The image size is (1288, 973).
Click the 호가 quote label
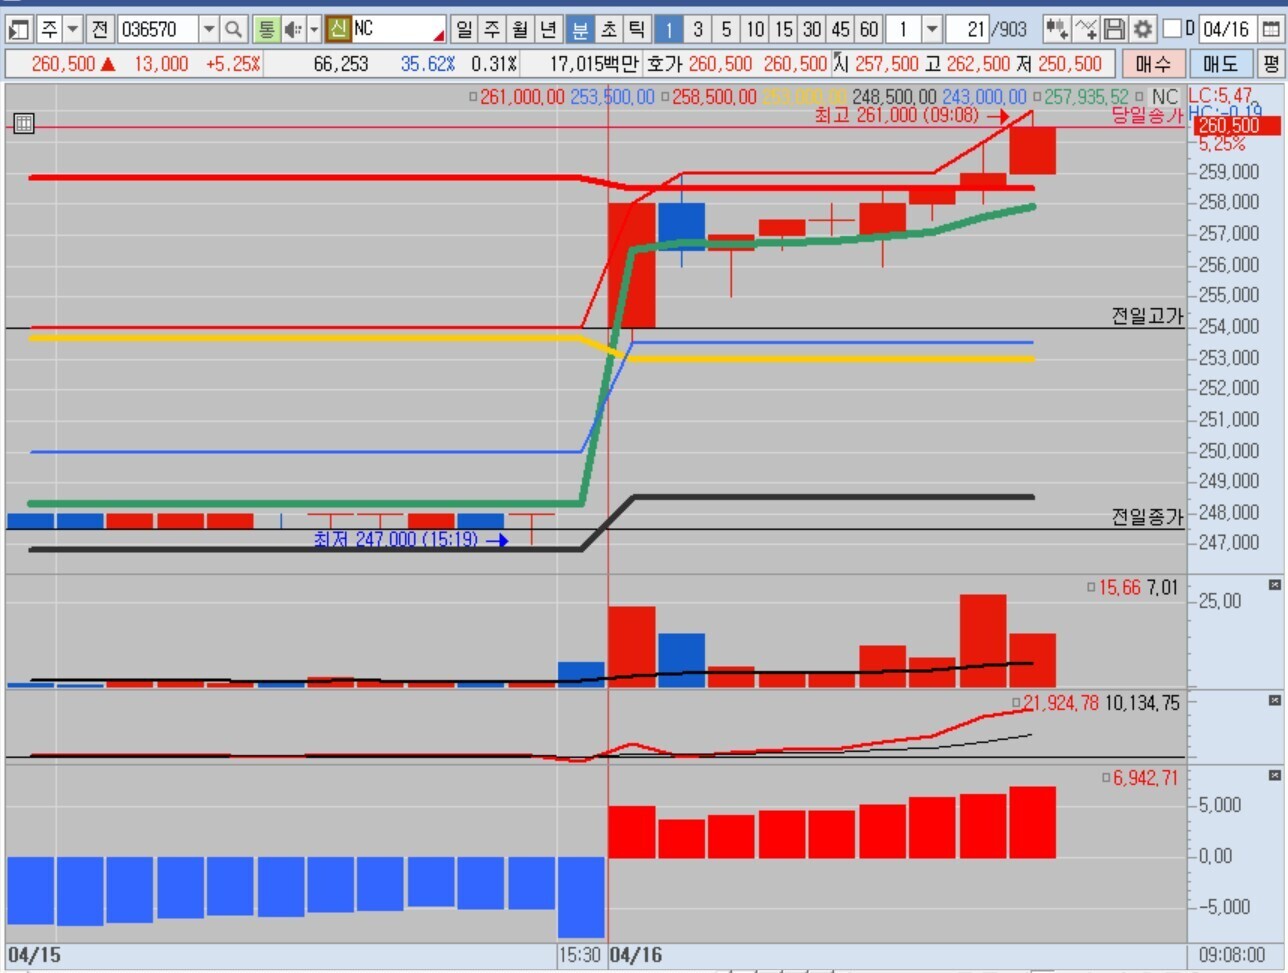664,64
